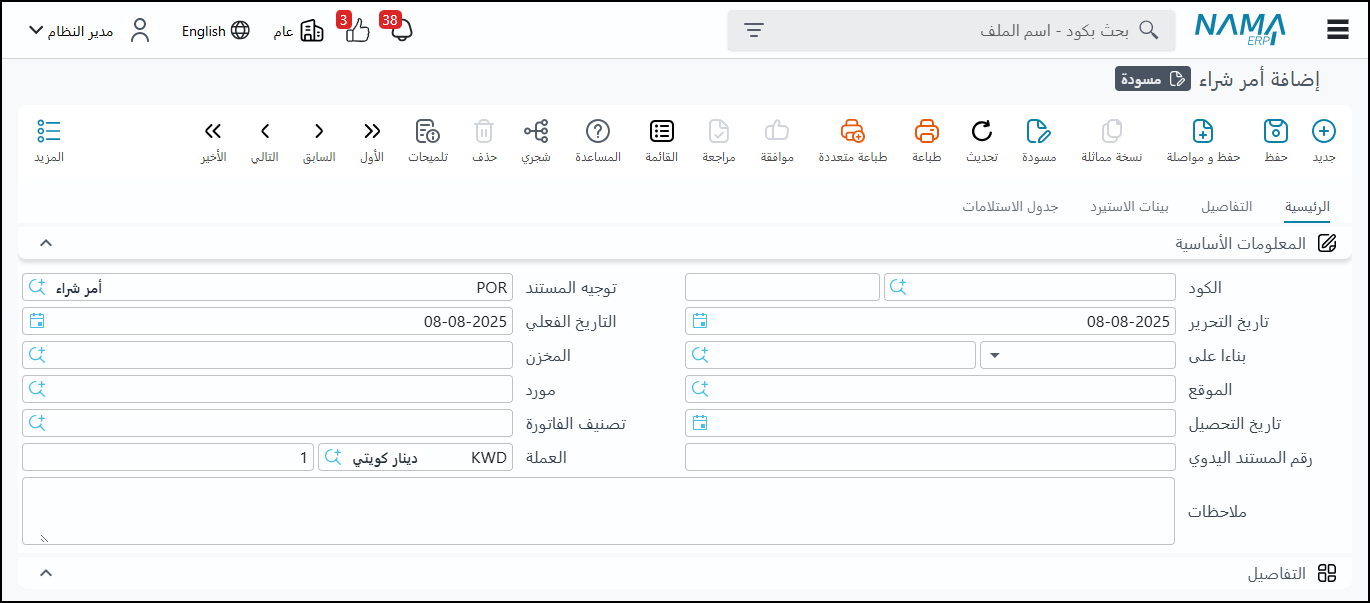
Task: Expand the system administrator (مدير النظام) user menu
Action: [x=37, y=30]
